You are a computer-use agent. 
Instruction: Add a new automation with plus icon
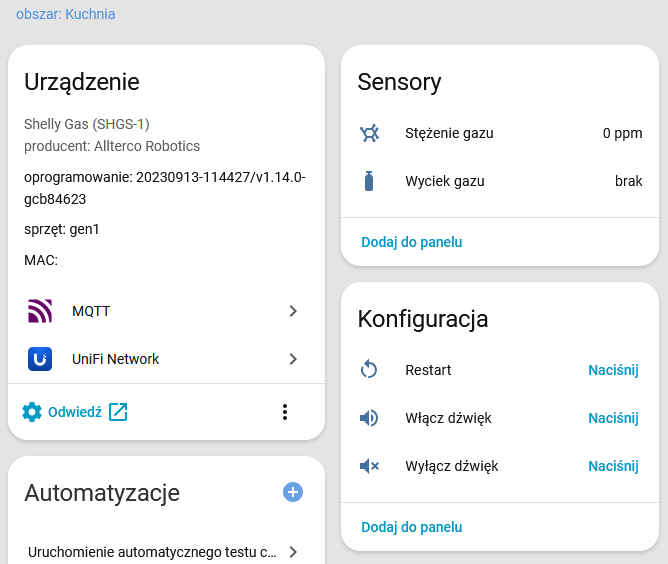coord(293,492)
